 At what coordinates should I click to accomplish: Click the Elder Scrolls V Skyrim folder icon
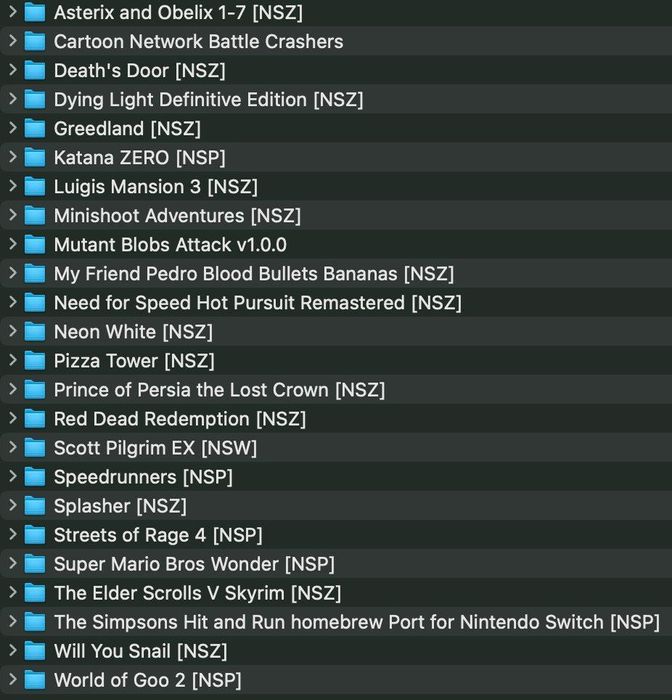(x=35, y=593)
